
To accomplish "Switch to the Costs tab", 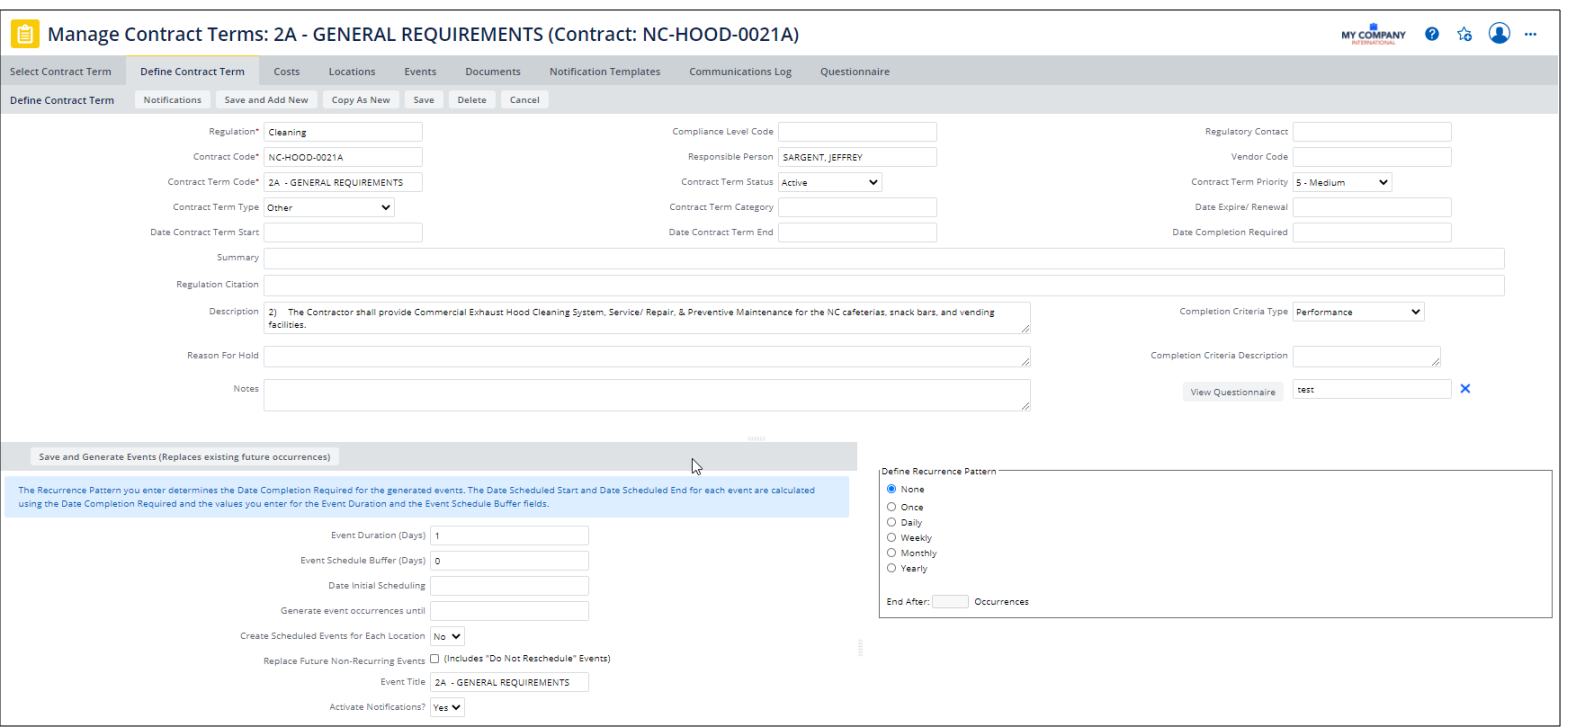I will pyautogui.click(x=286, y=72).
